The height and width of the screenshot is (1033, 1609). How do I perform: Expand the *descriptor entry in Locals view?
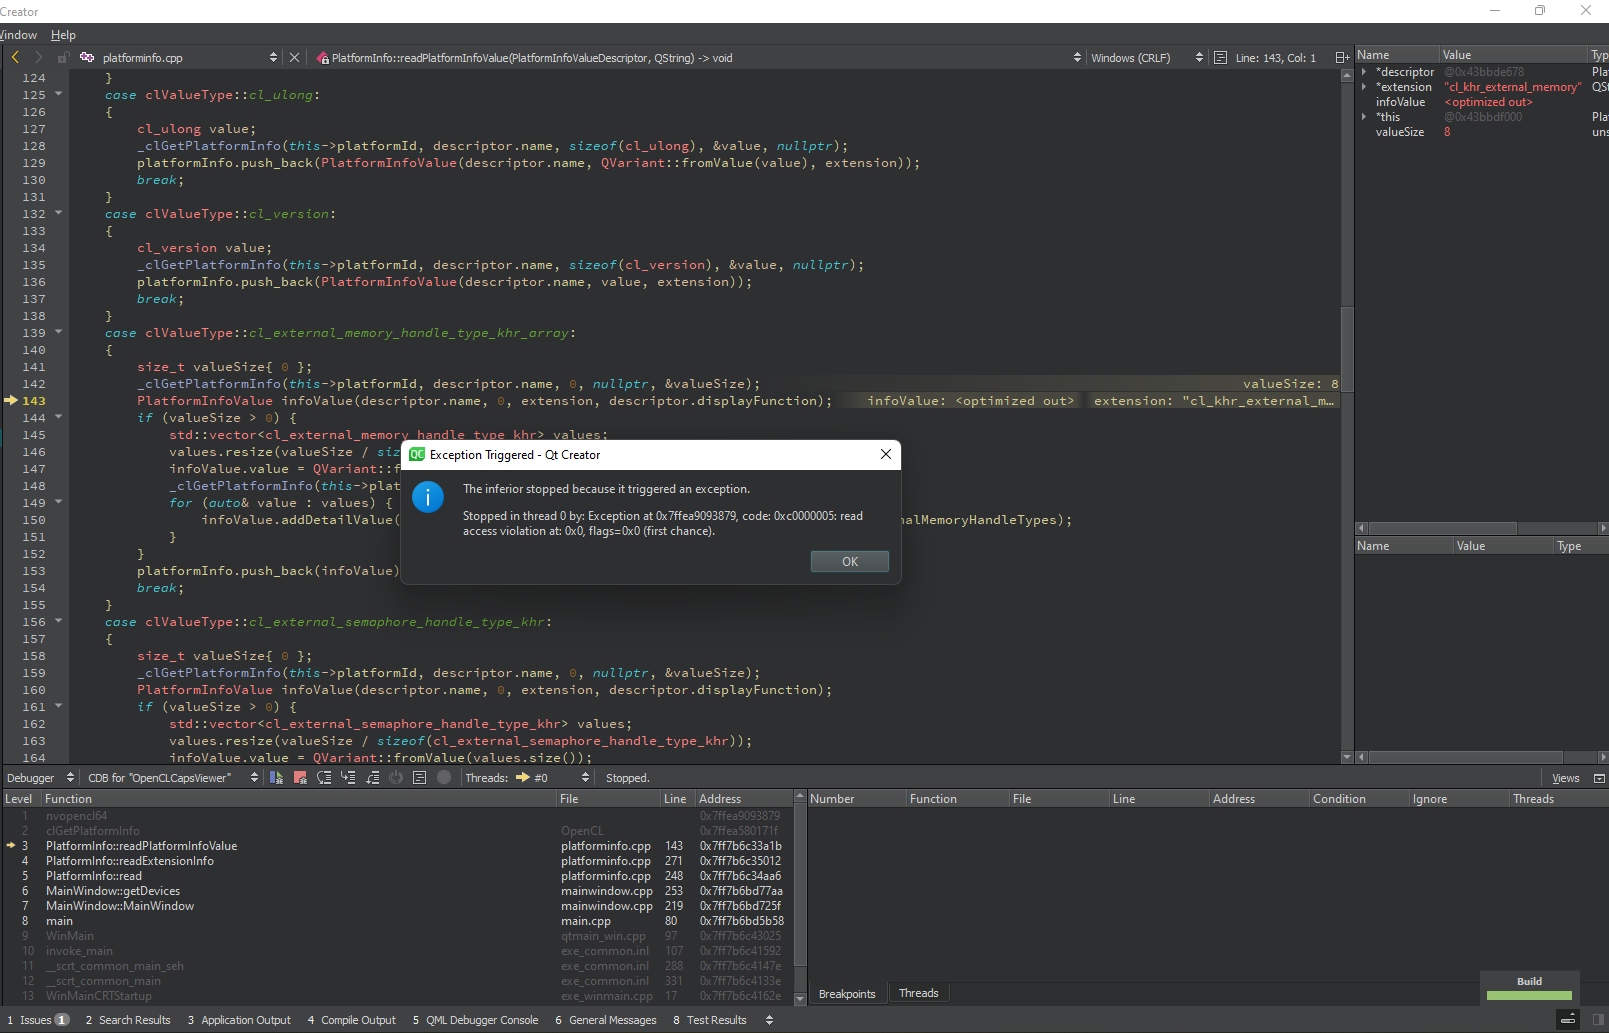coord(1366,71)
